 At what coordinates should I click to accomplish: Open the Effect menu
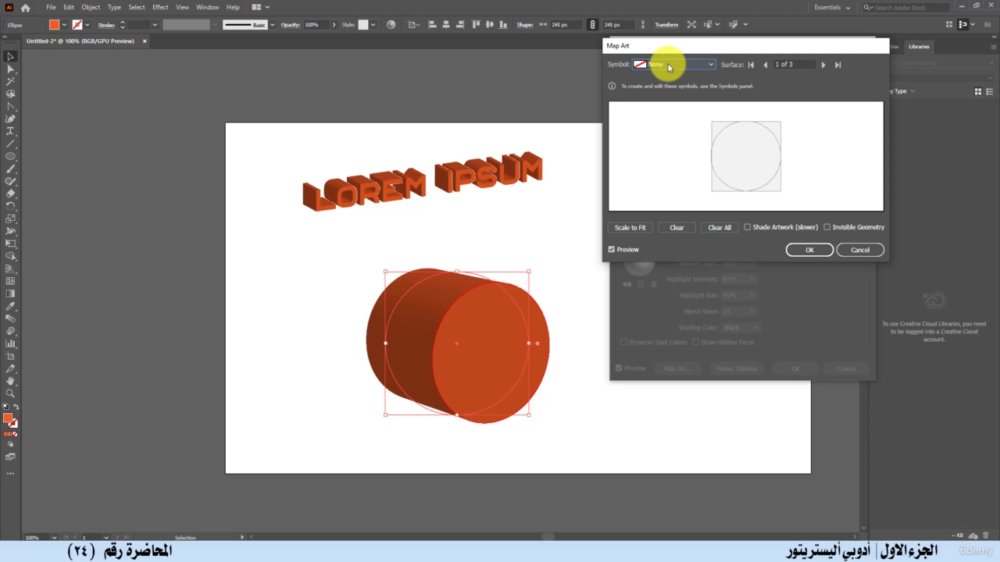[x=160, y=8]
